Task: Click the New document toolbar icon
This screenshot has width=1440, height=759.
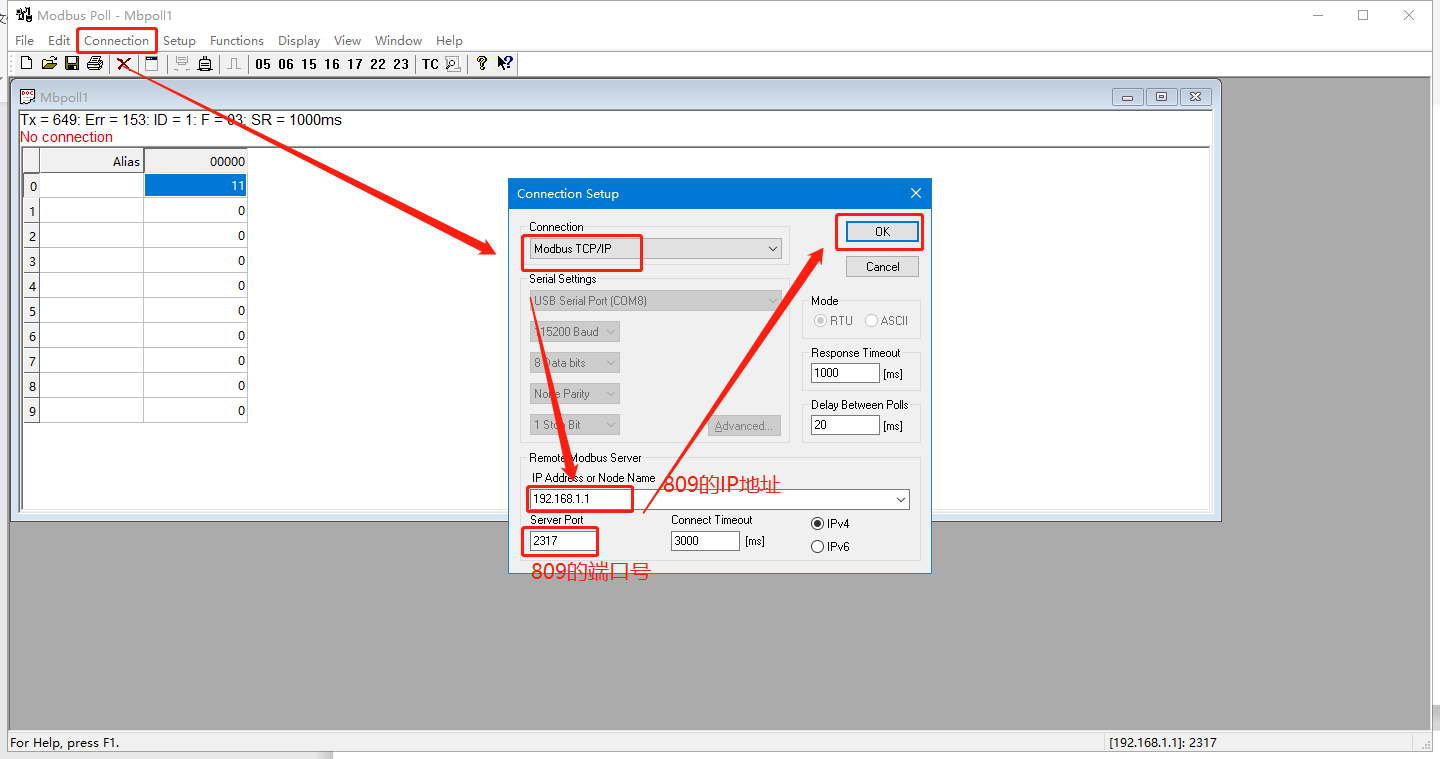Action: point(26,64)
